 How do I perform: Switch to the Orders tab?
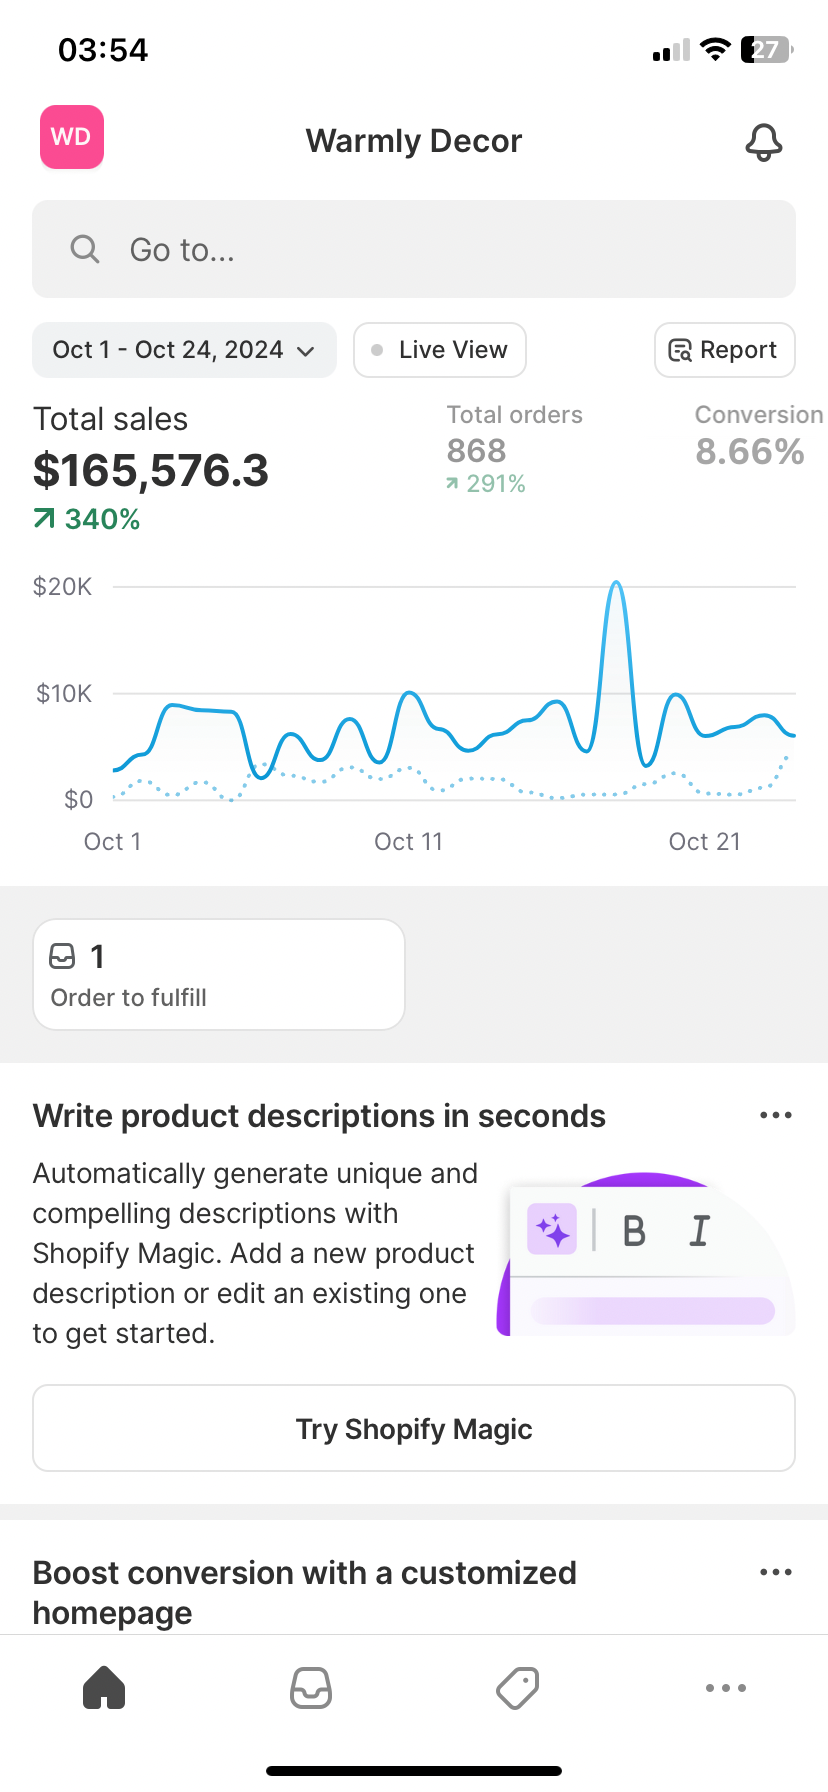[x=311, y=1688]
